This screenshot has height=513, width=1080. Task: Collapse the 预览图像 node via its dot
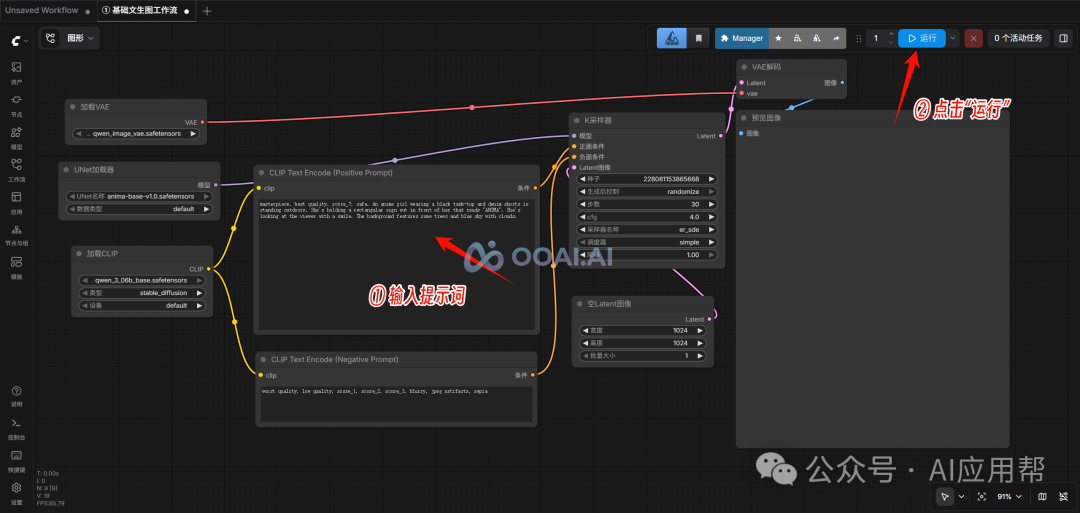[x=744, y=118]
